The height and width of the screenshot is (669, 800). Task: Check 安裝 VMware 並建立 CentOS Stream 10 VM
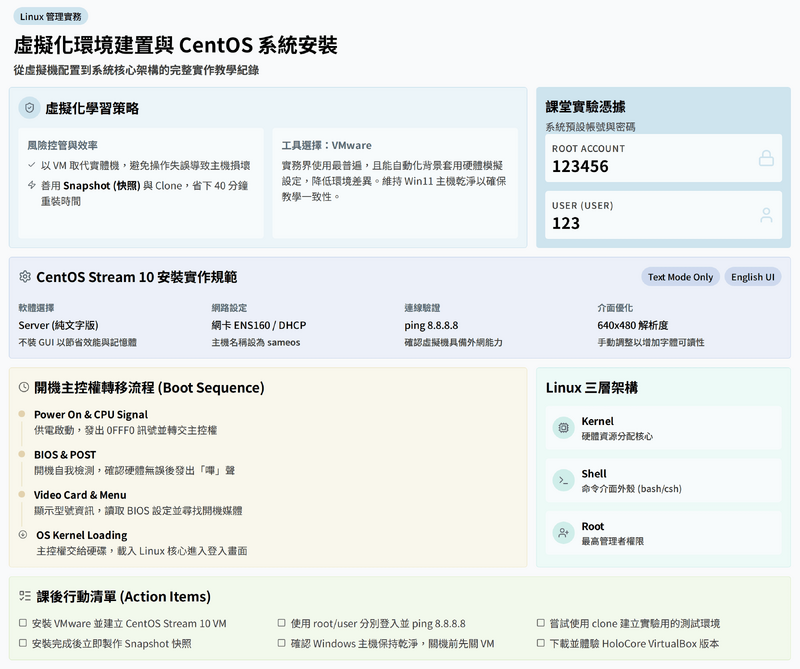(23, 624)
